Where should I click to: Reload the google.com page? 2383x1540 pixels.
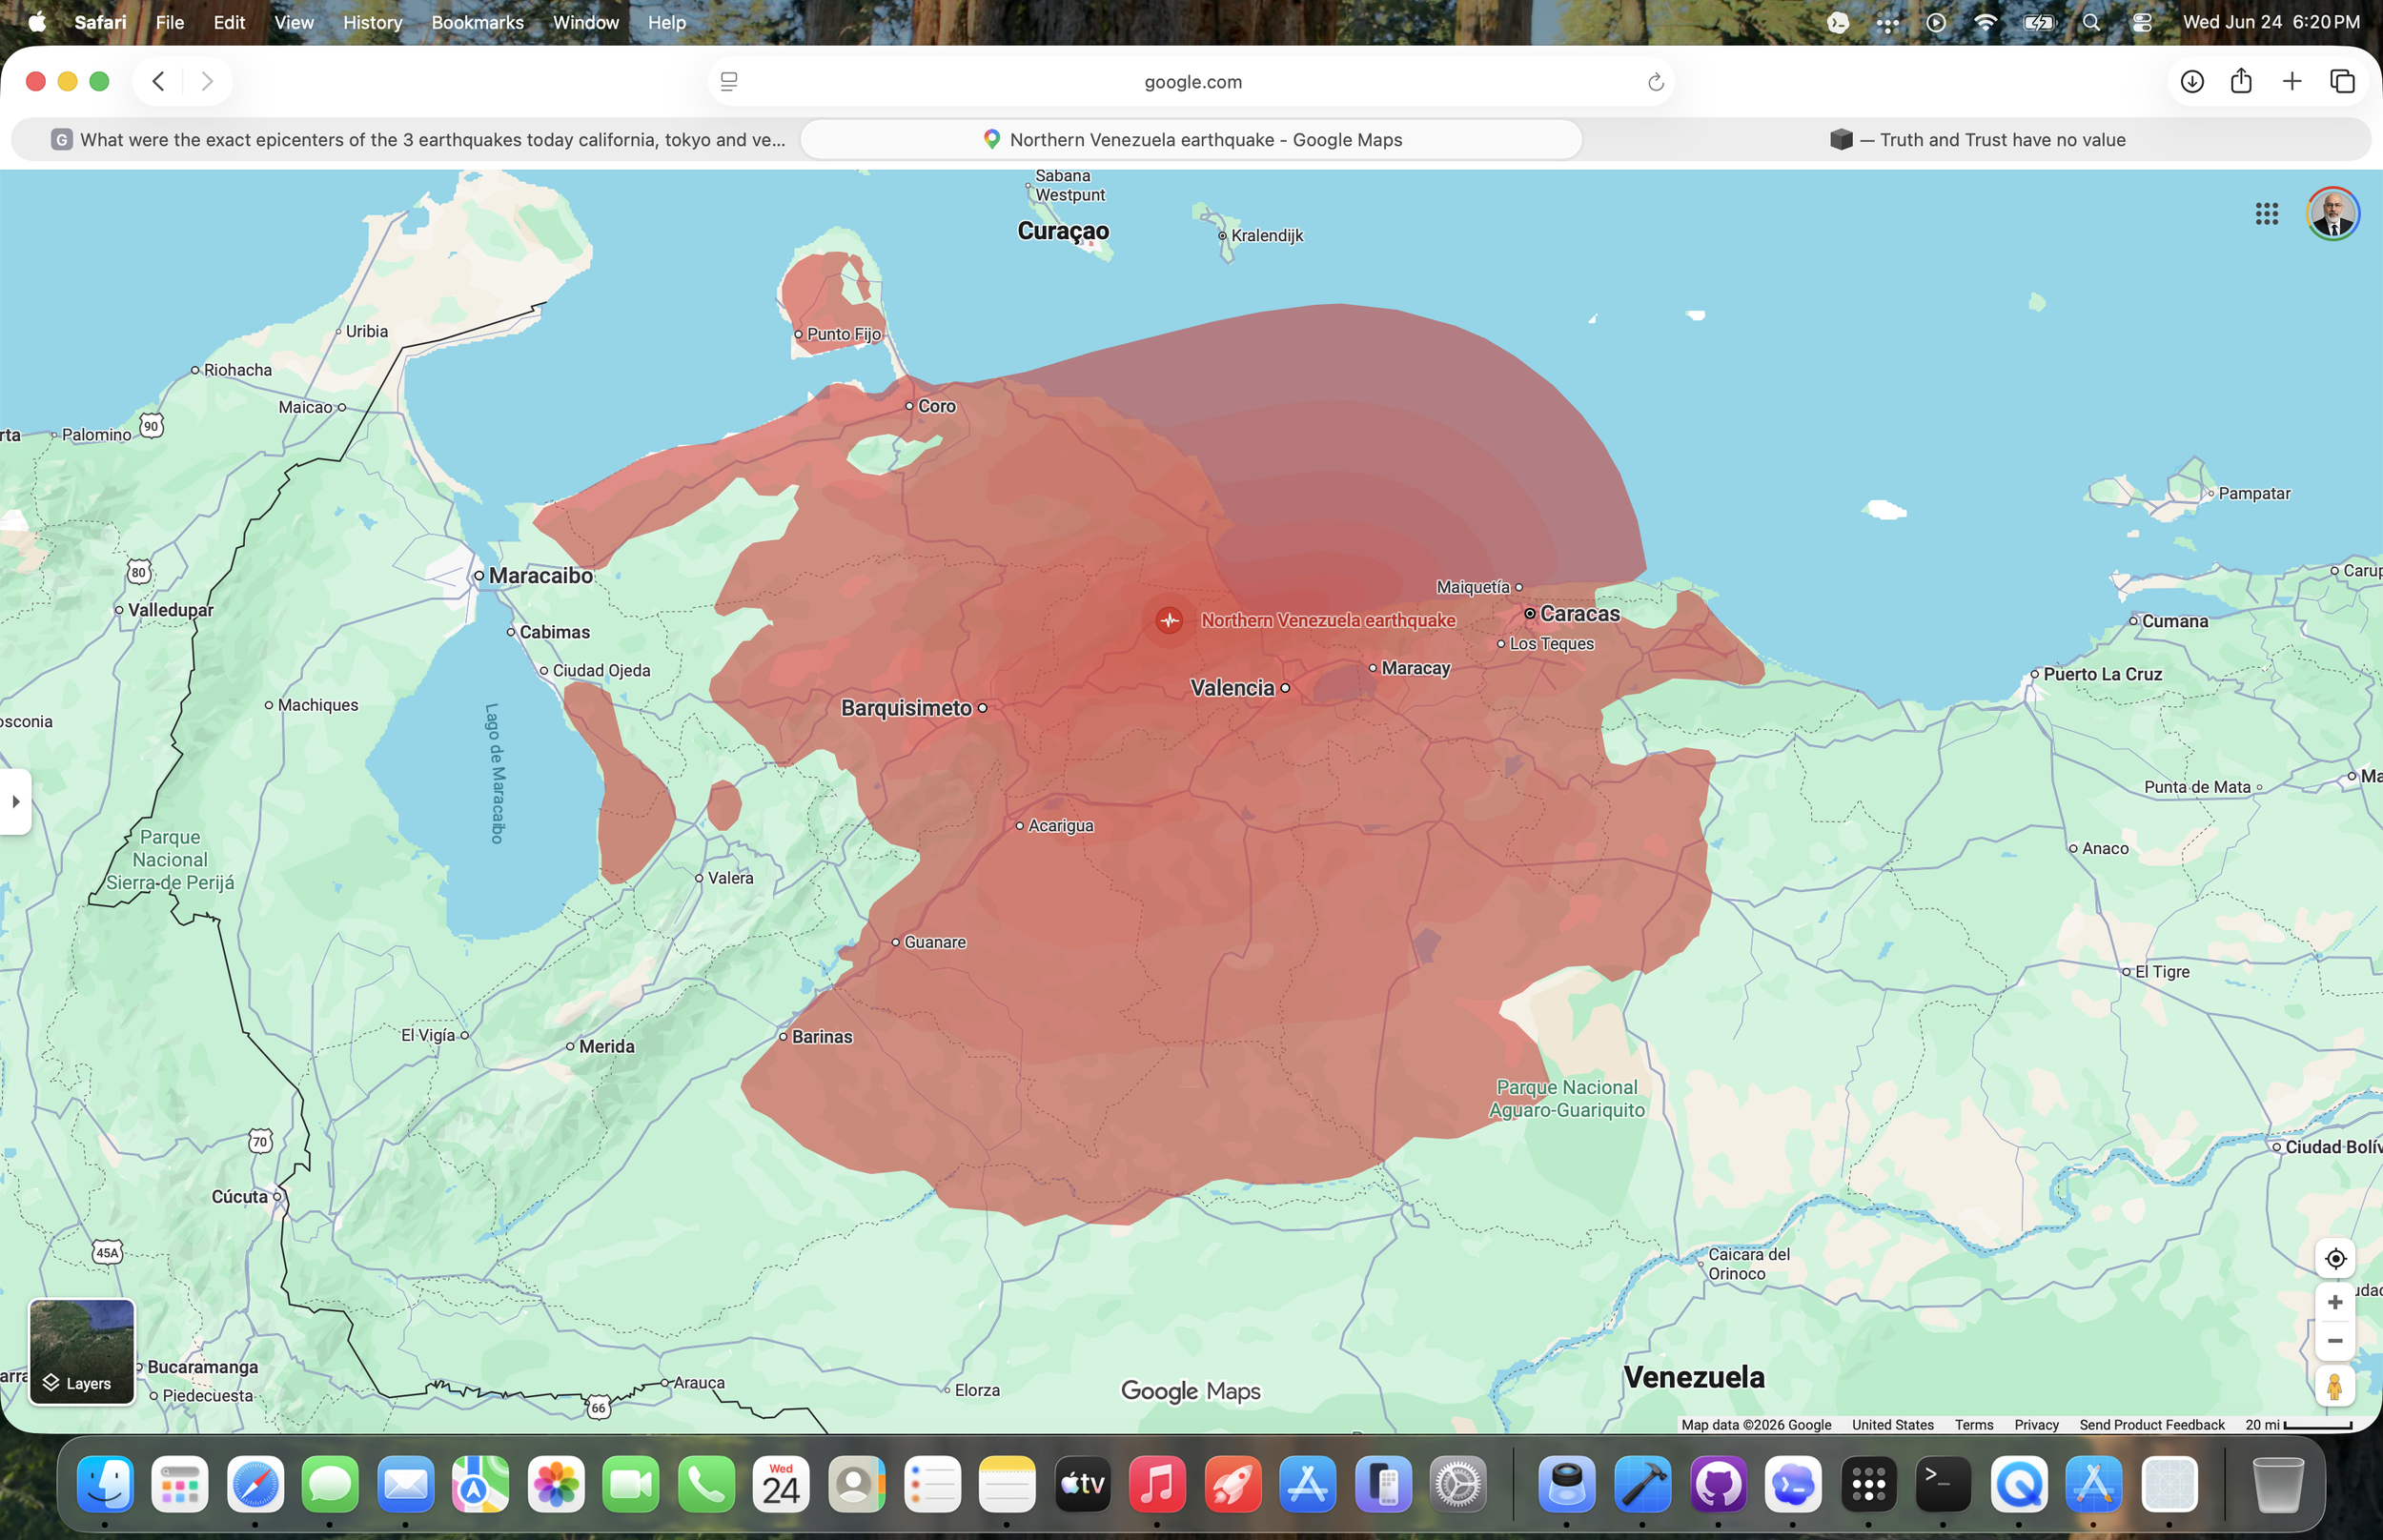[x=1655, y=82]
